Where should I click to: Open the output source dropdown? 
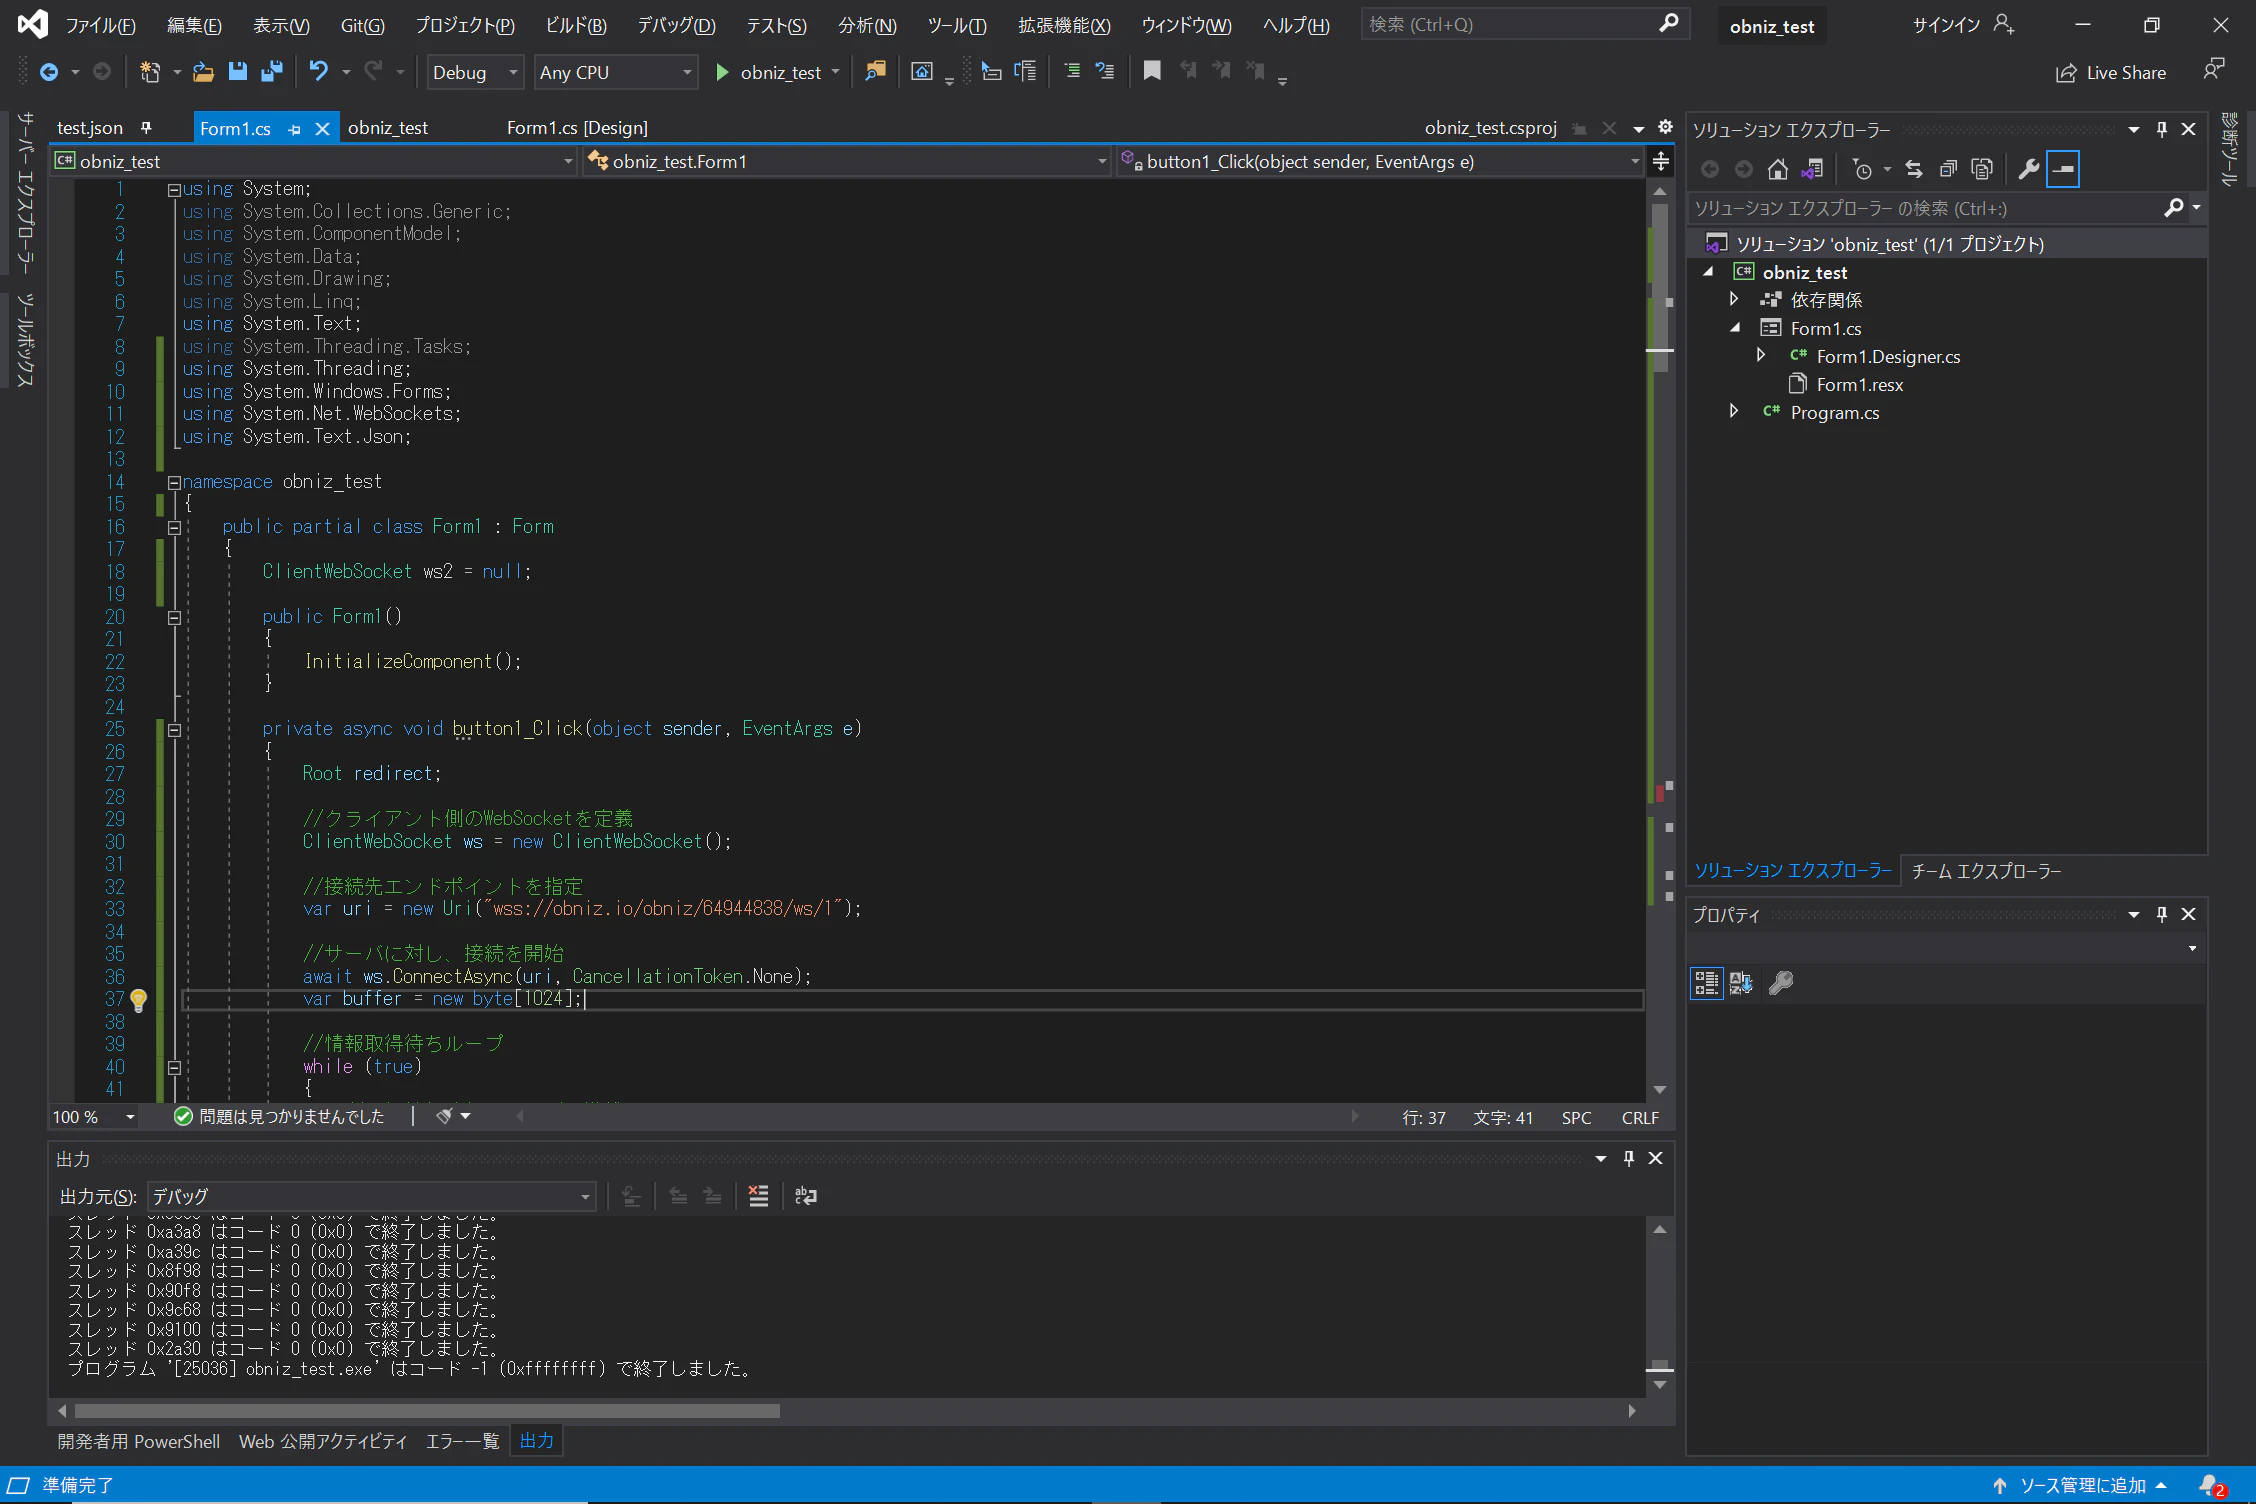[371, 1196]
